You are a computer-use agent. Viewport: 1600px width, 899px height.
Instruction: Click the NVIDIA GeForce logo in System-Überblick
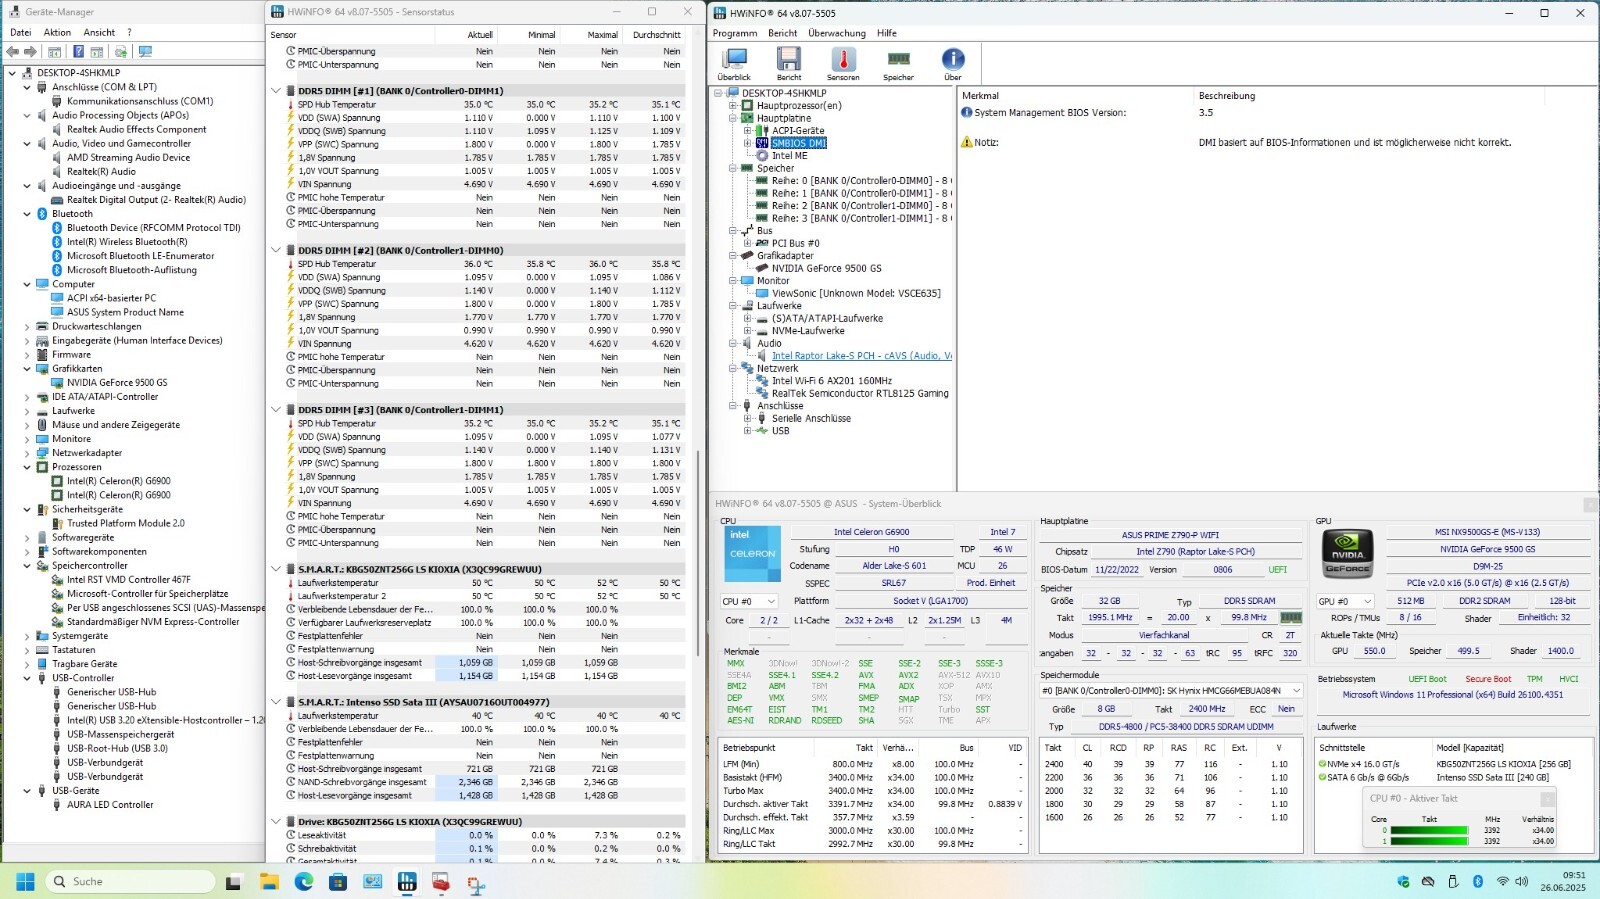click(x=1347, y=553)
